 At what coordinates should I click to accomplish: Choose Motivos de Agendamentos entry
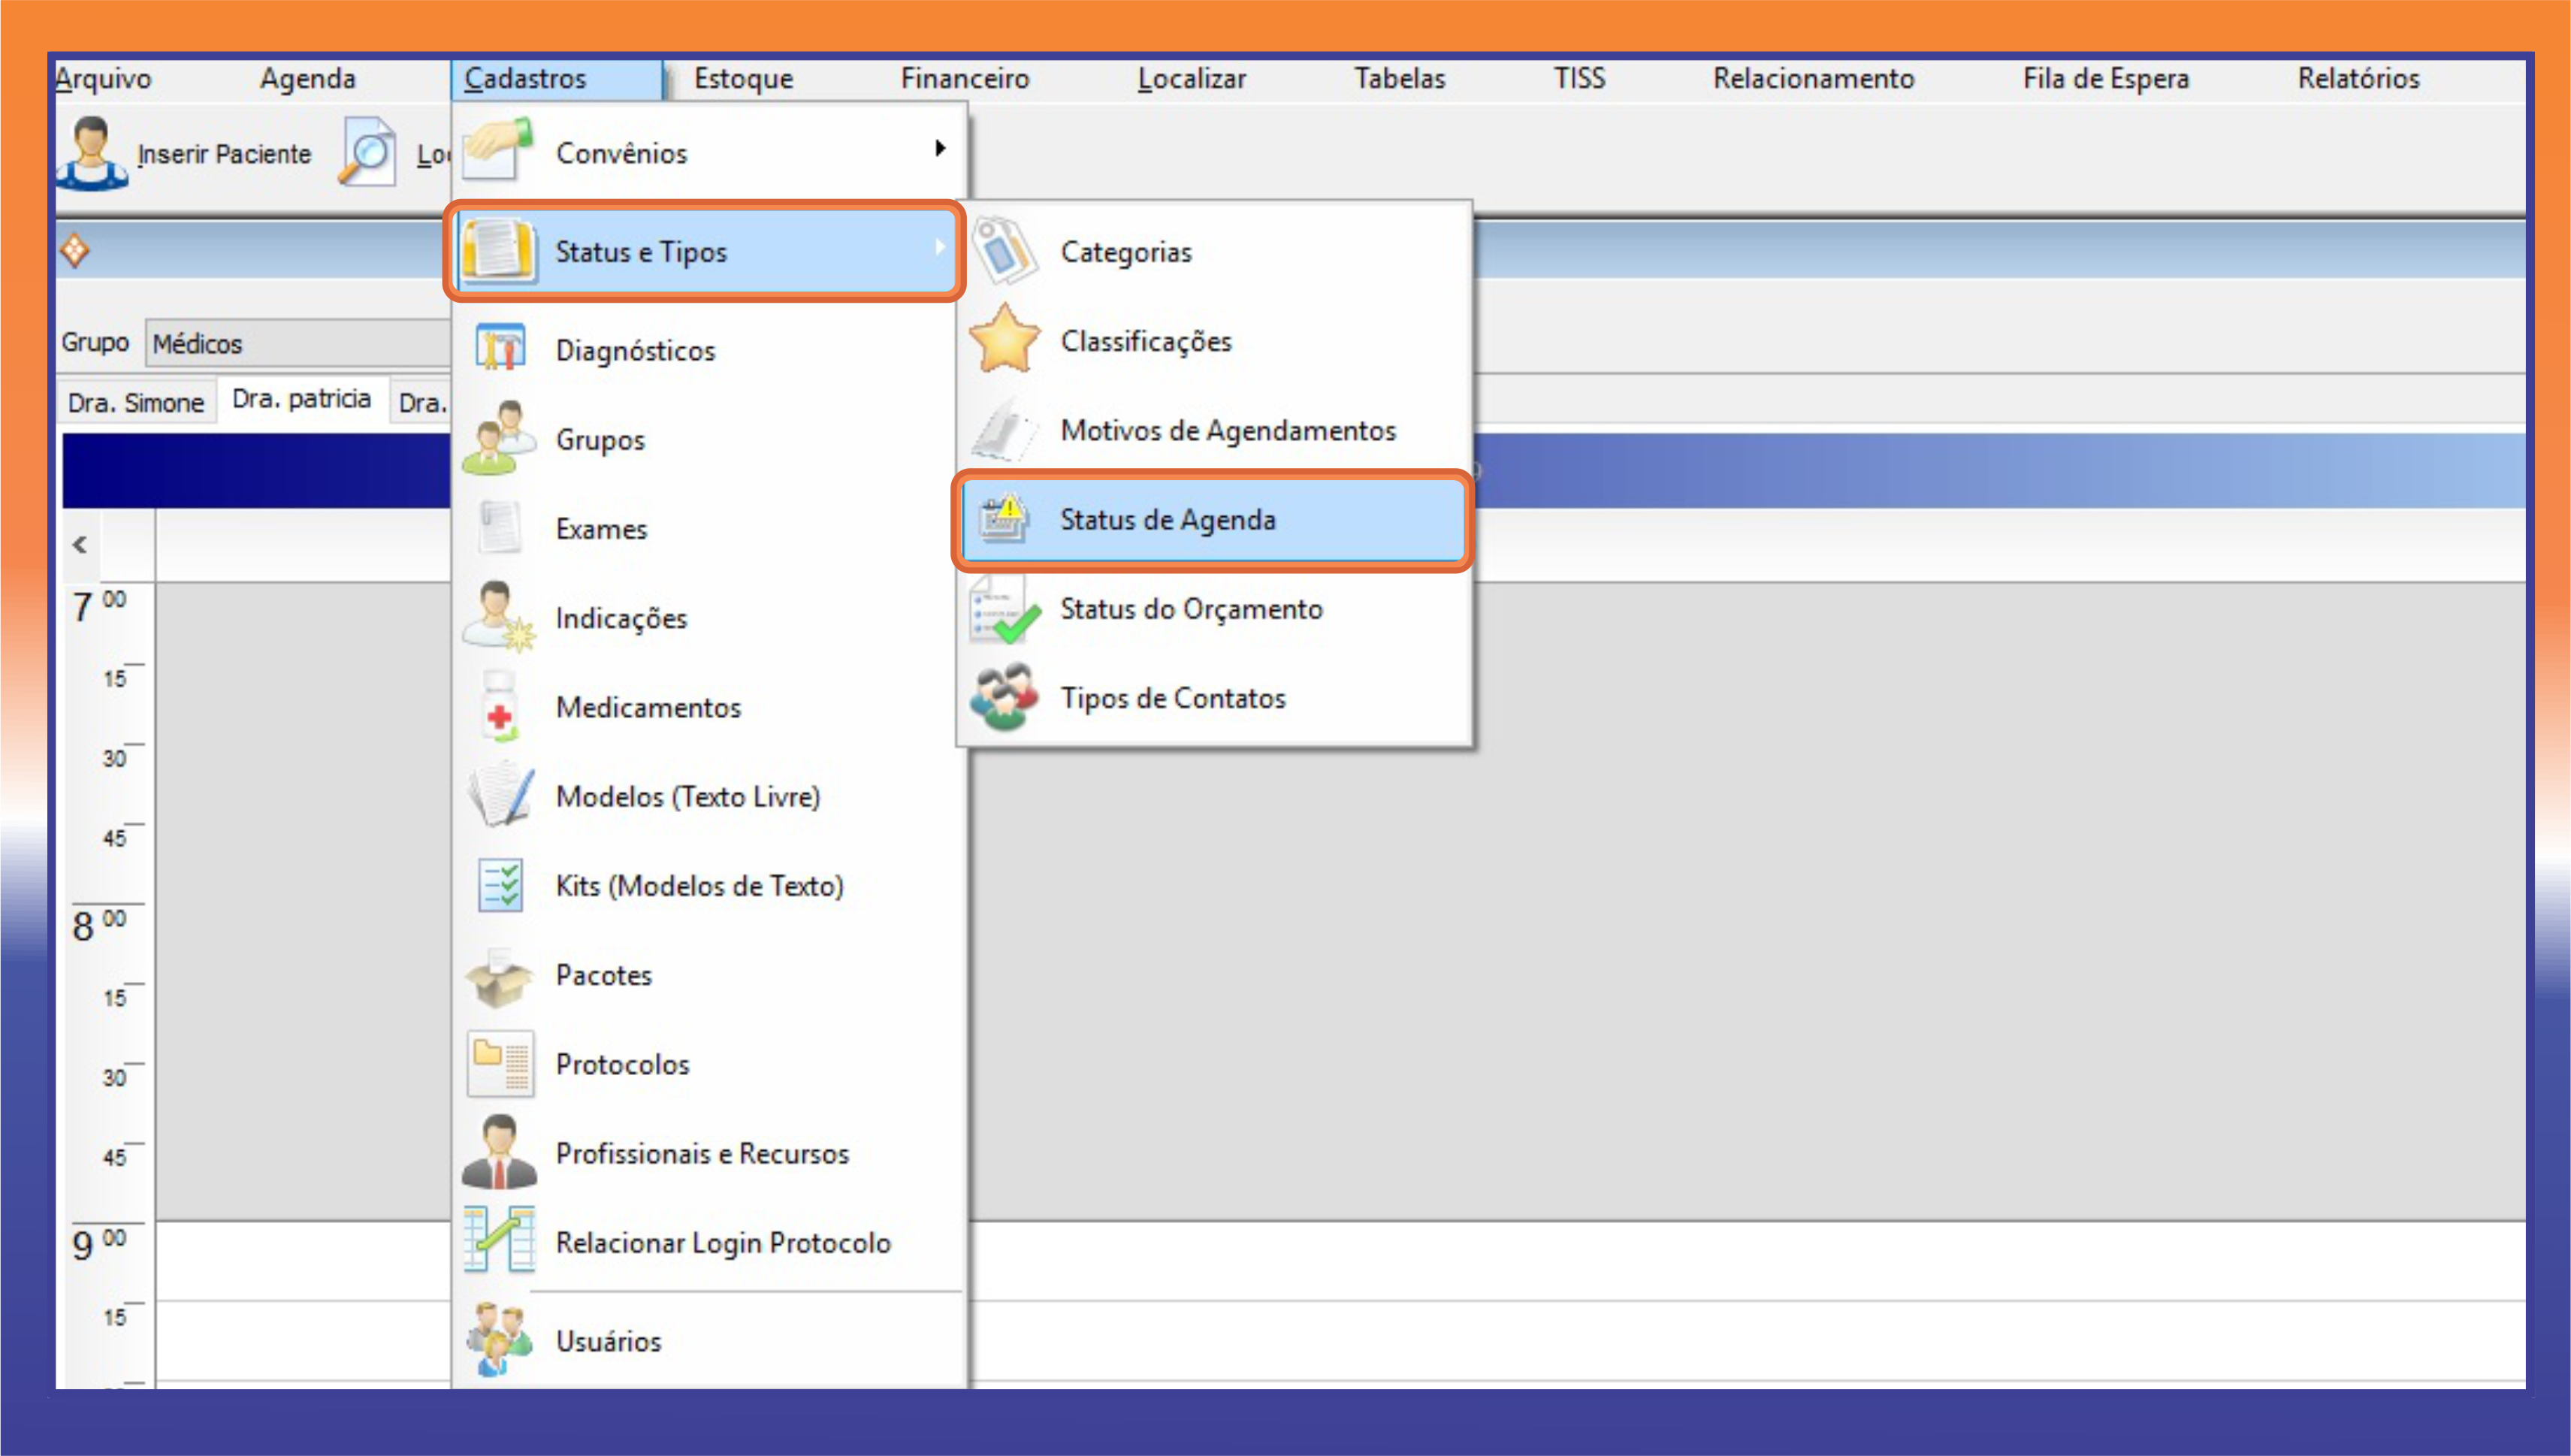click(1227, 431)
